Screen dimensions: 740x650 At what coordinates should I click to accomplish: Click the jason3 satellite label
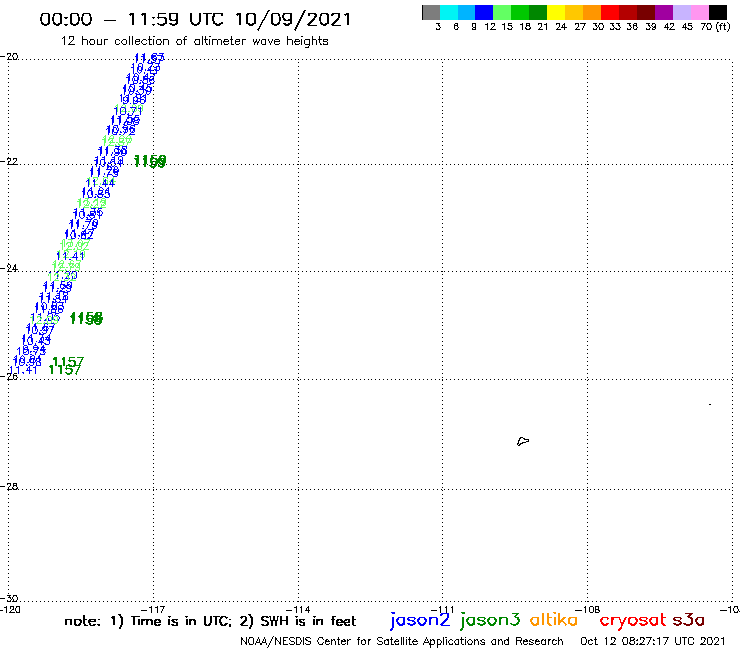point(490,620)
